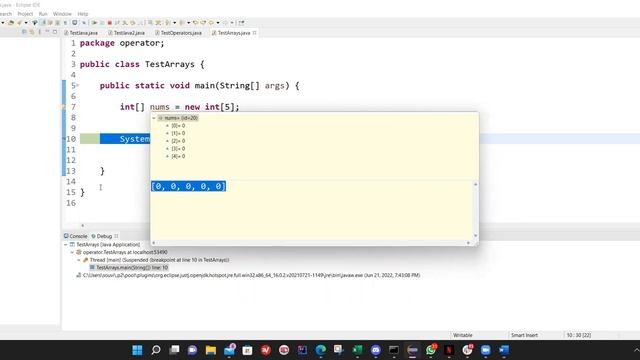Switch to TestJava.java editor tab

point(81,33)
